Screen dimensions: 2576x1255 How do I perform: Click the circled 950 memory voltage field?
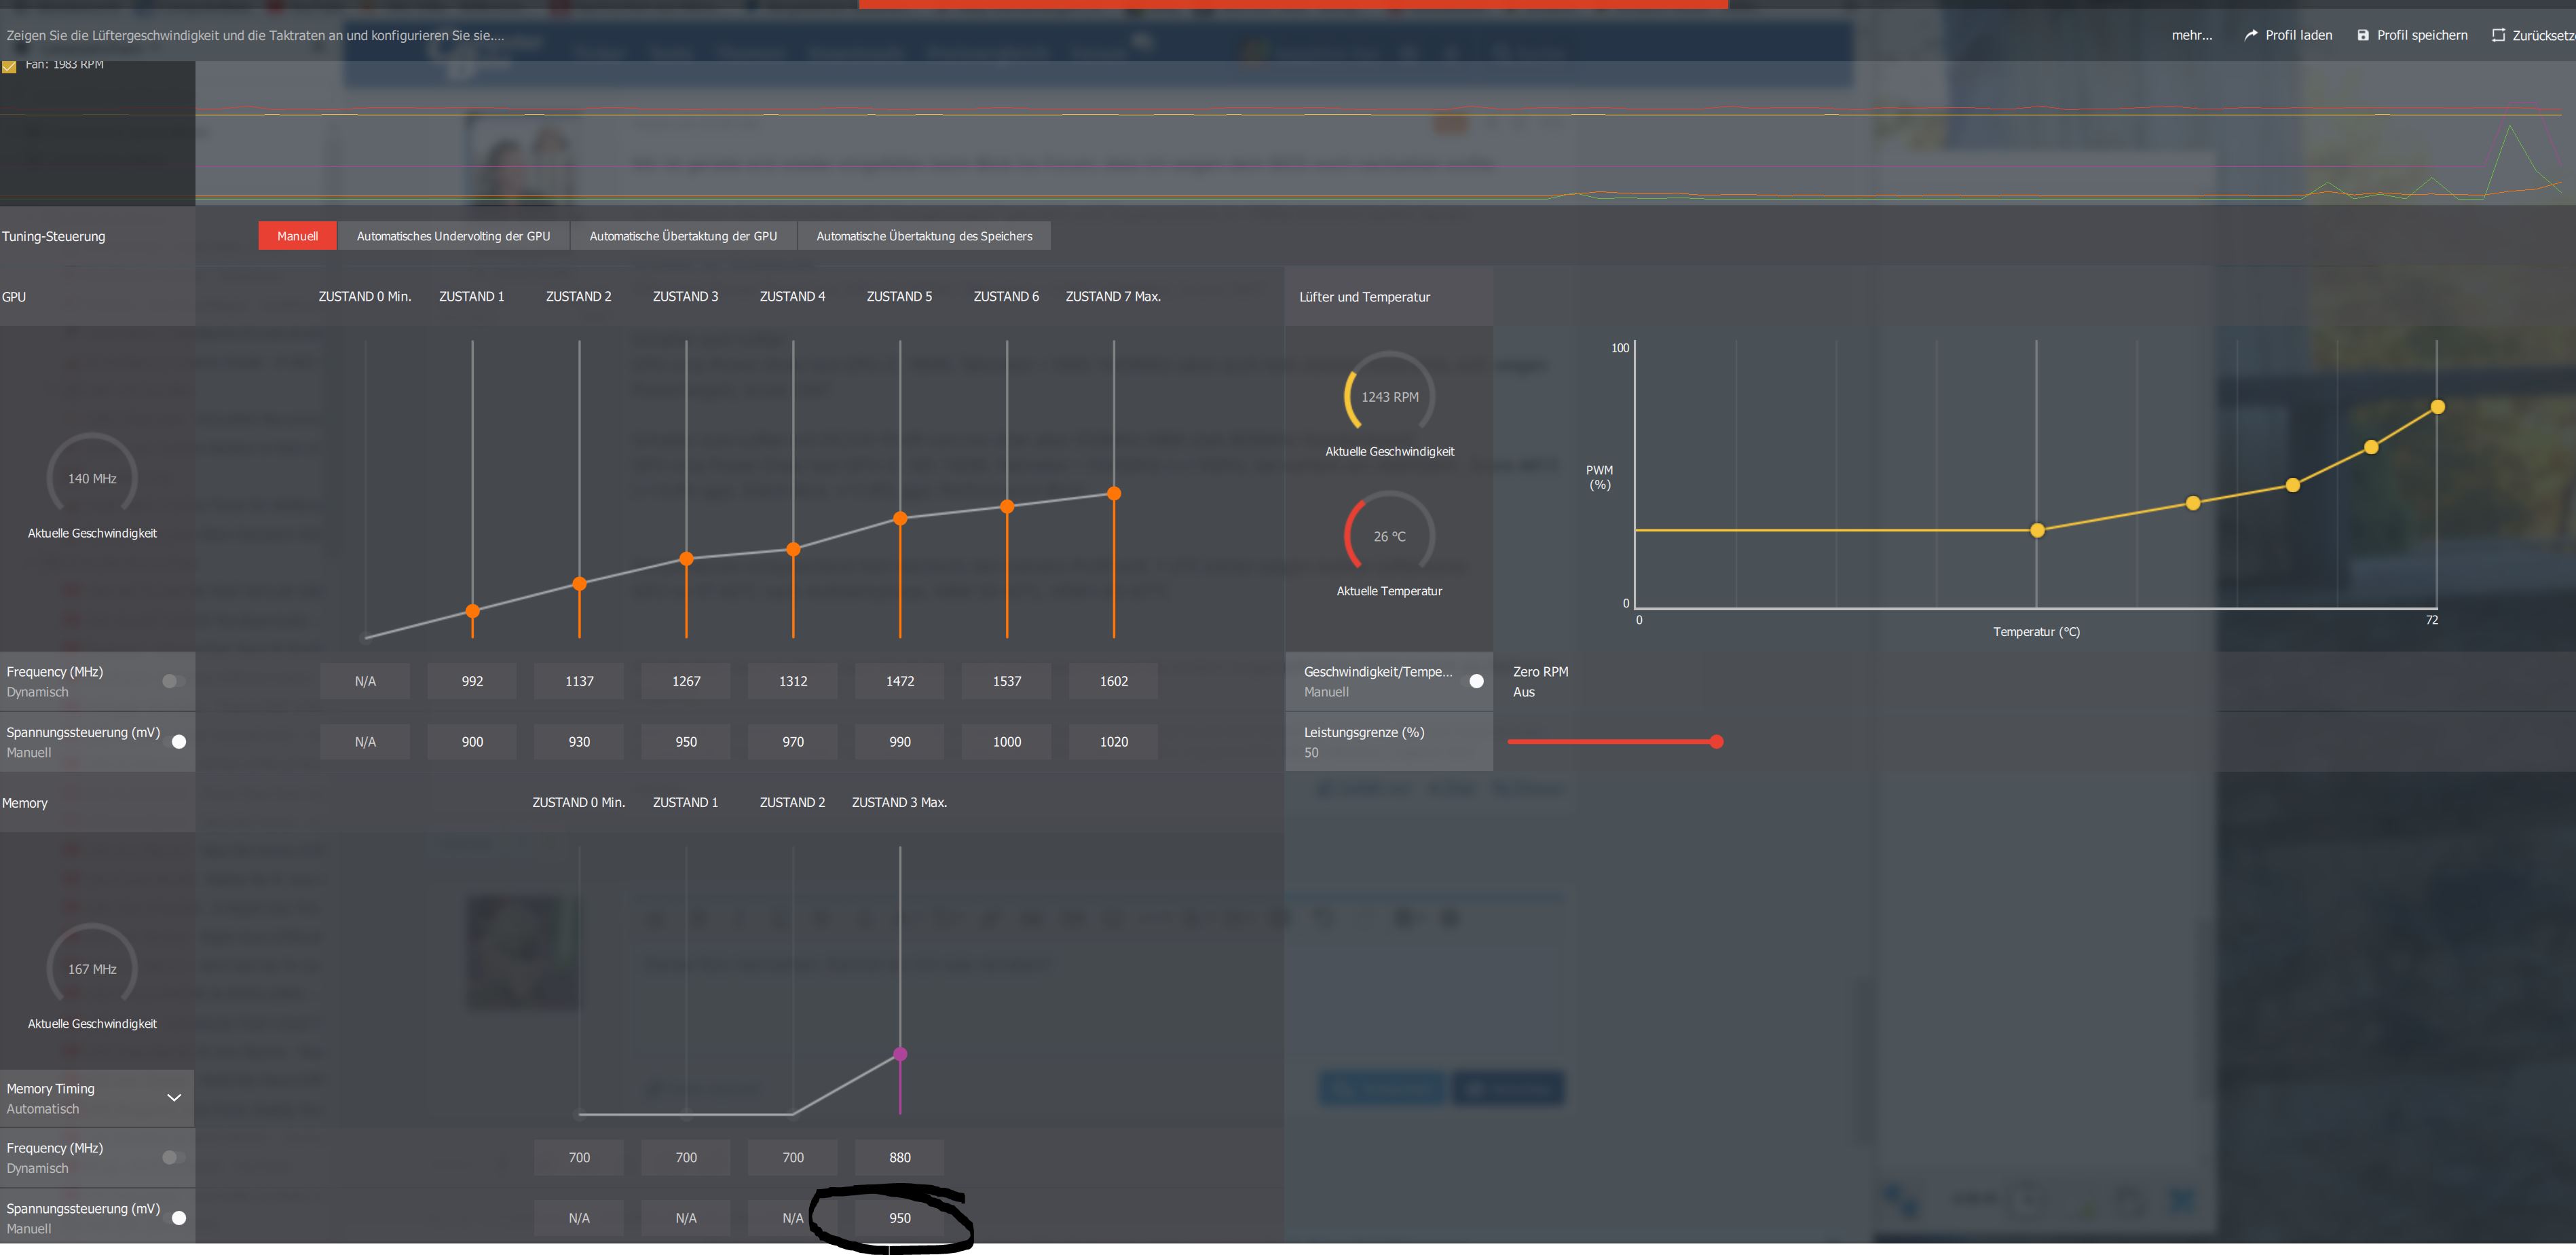899,1217
